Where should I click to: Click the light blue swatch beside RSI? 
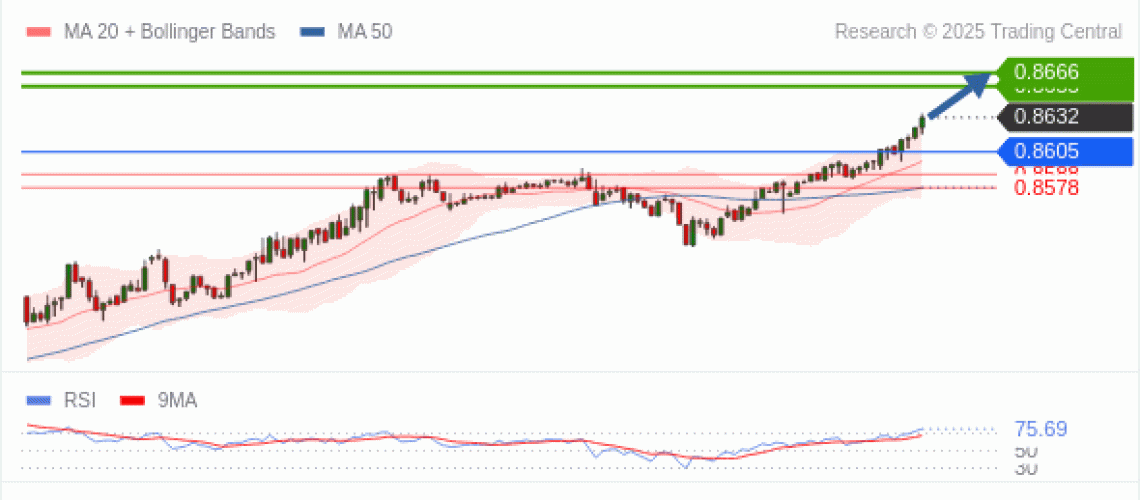pyautogui.click(x=39, y=400)
